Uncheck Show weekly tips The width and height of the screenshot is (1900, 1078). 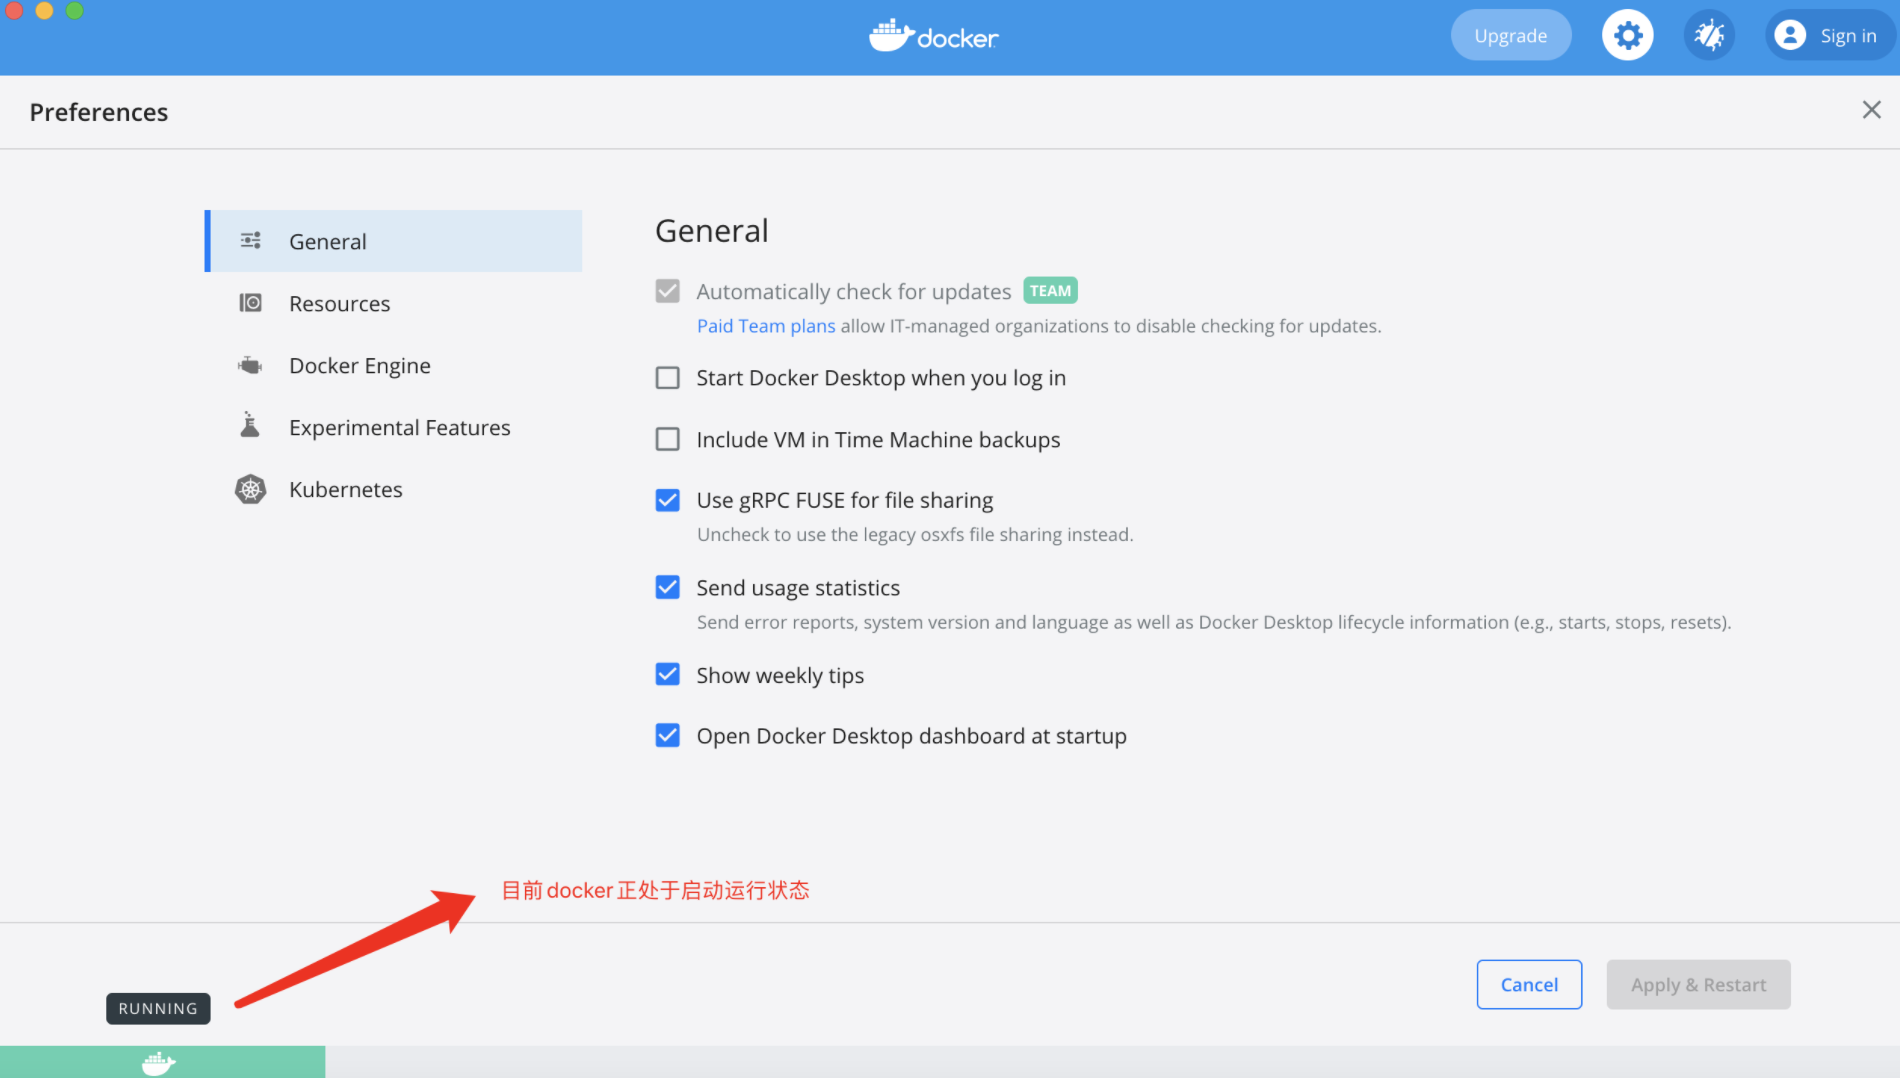[x=667, y=675]
